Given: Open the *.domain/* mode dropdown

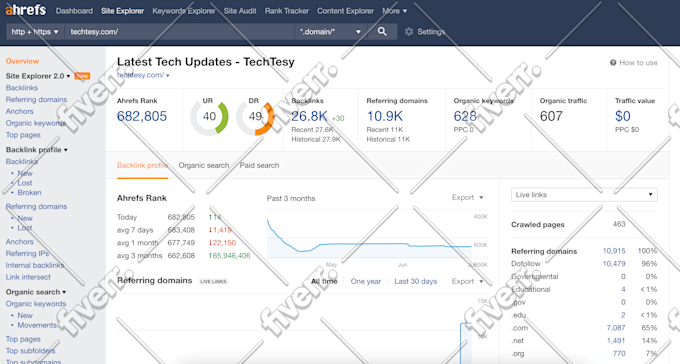Looking at the screenshot, I should [330, 32].
